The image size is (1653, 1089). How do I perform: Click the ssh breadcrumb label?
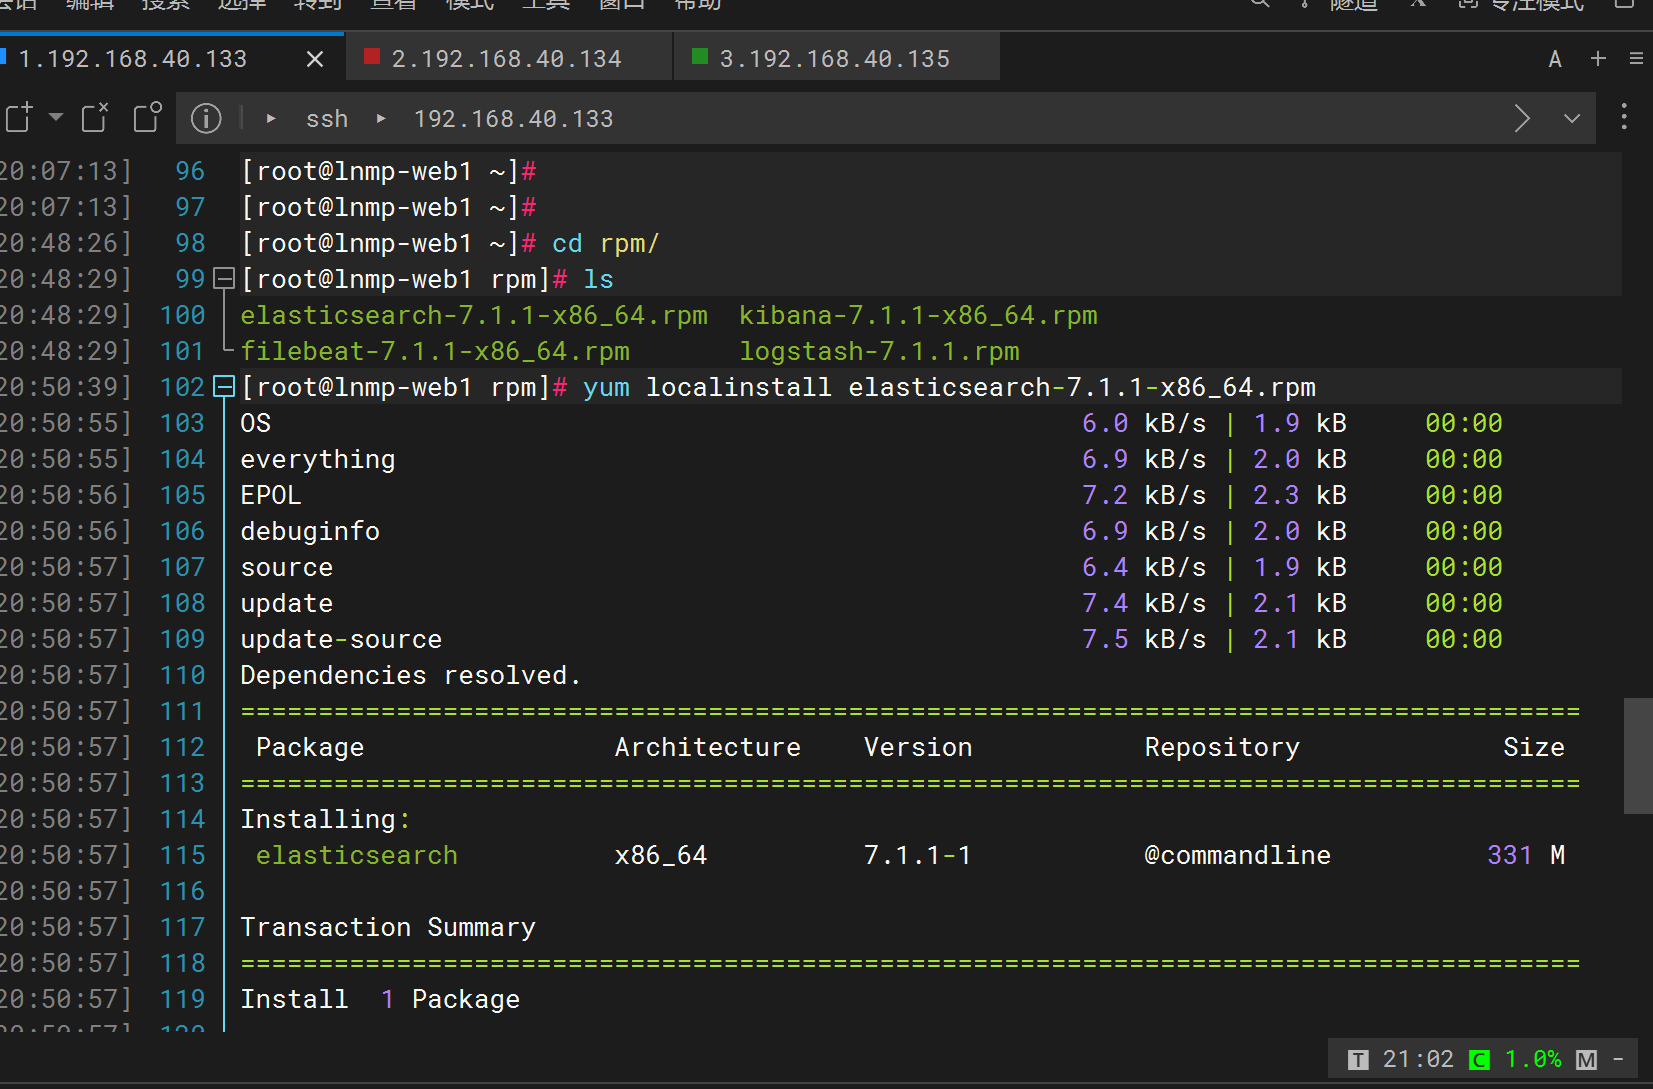click(327, 119)
